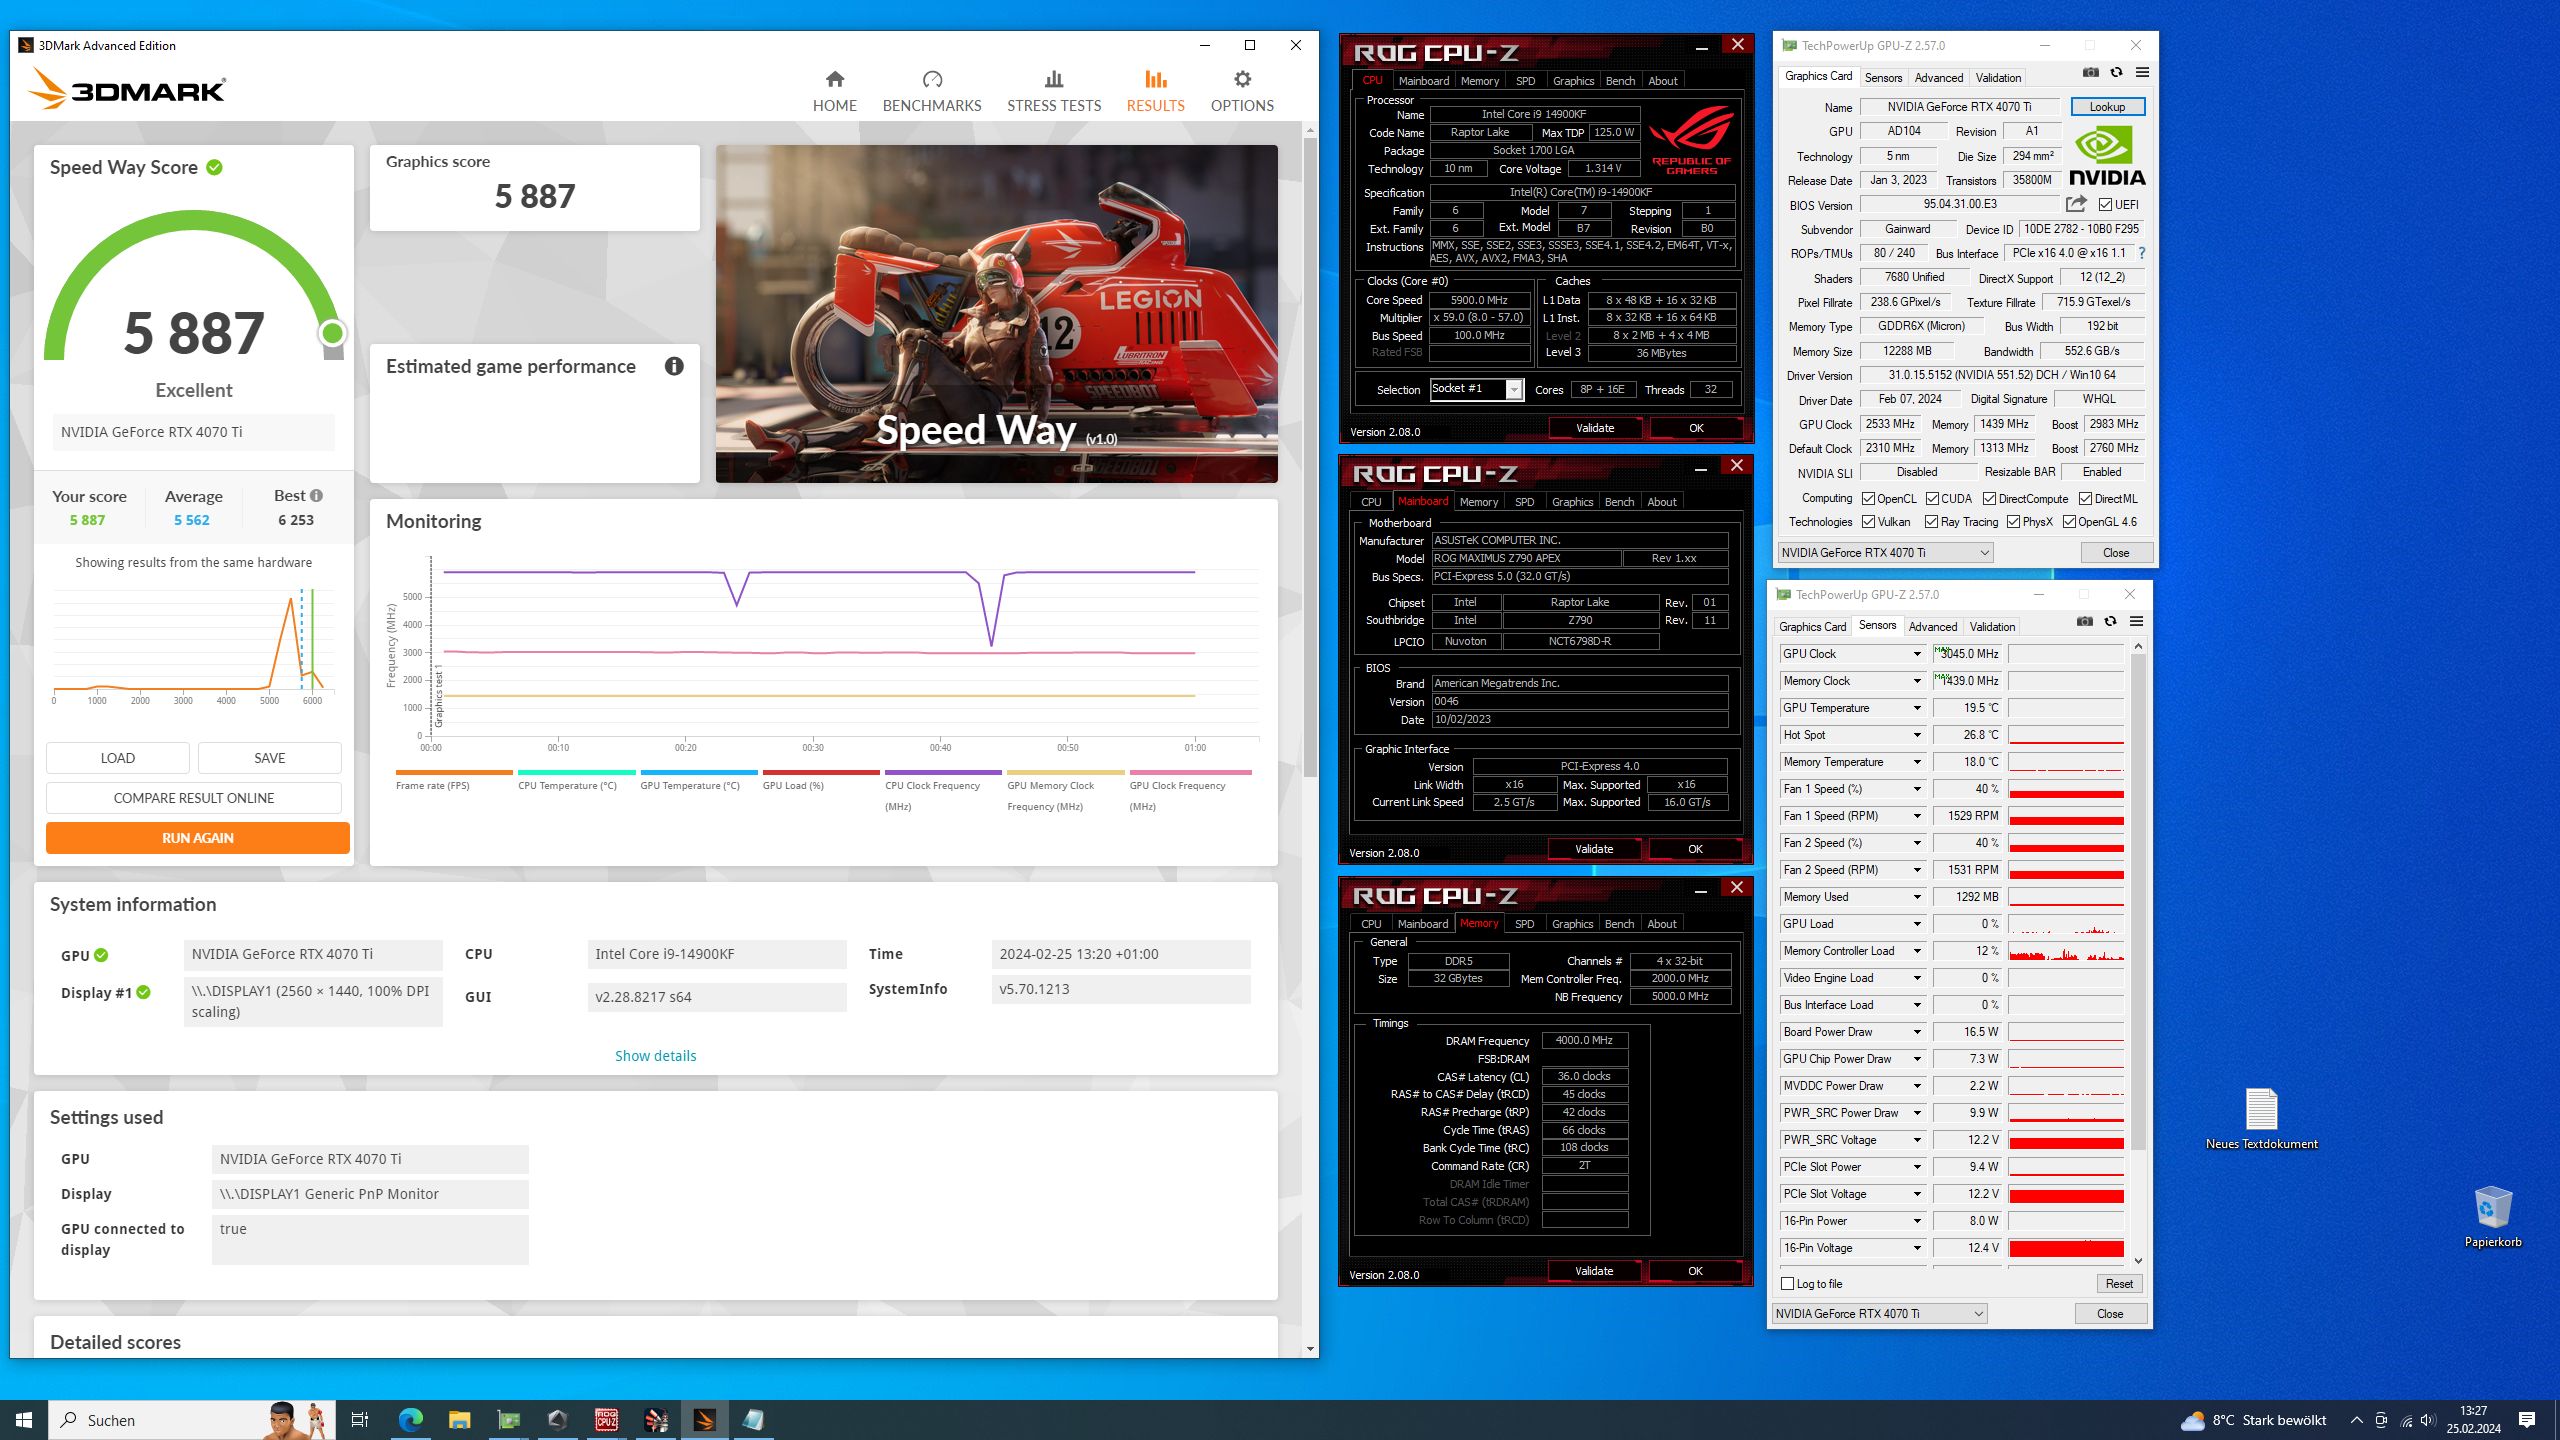The image size is (2560, 1440).
Task: Expand Board Power Draw sensor dropdown
Action: (x=1917, y=1032)
